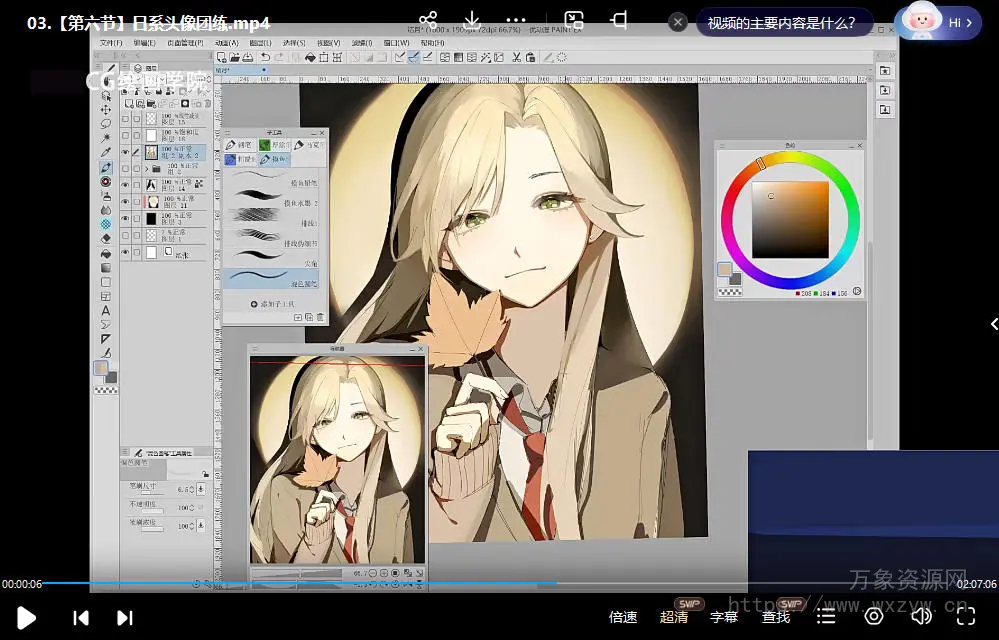999x640 pixels.
Task: Expand the folder layer group arrow
Action: point(146,168)
